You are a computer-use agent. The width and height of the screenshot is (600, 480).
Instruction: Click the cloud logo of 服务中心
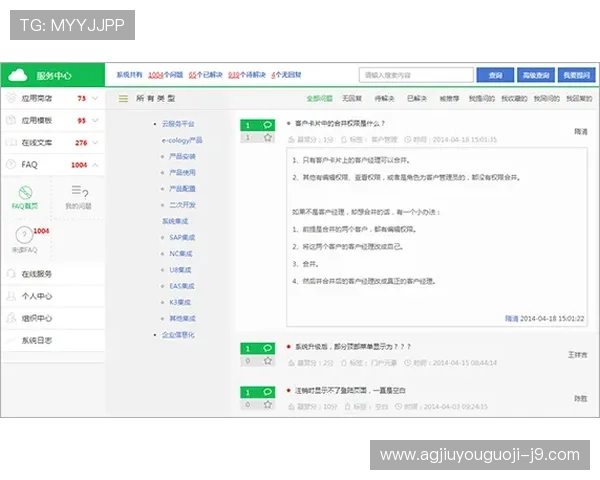coord(18,75)
